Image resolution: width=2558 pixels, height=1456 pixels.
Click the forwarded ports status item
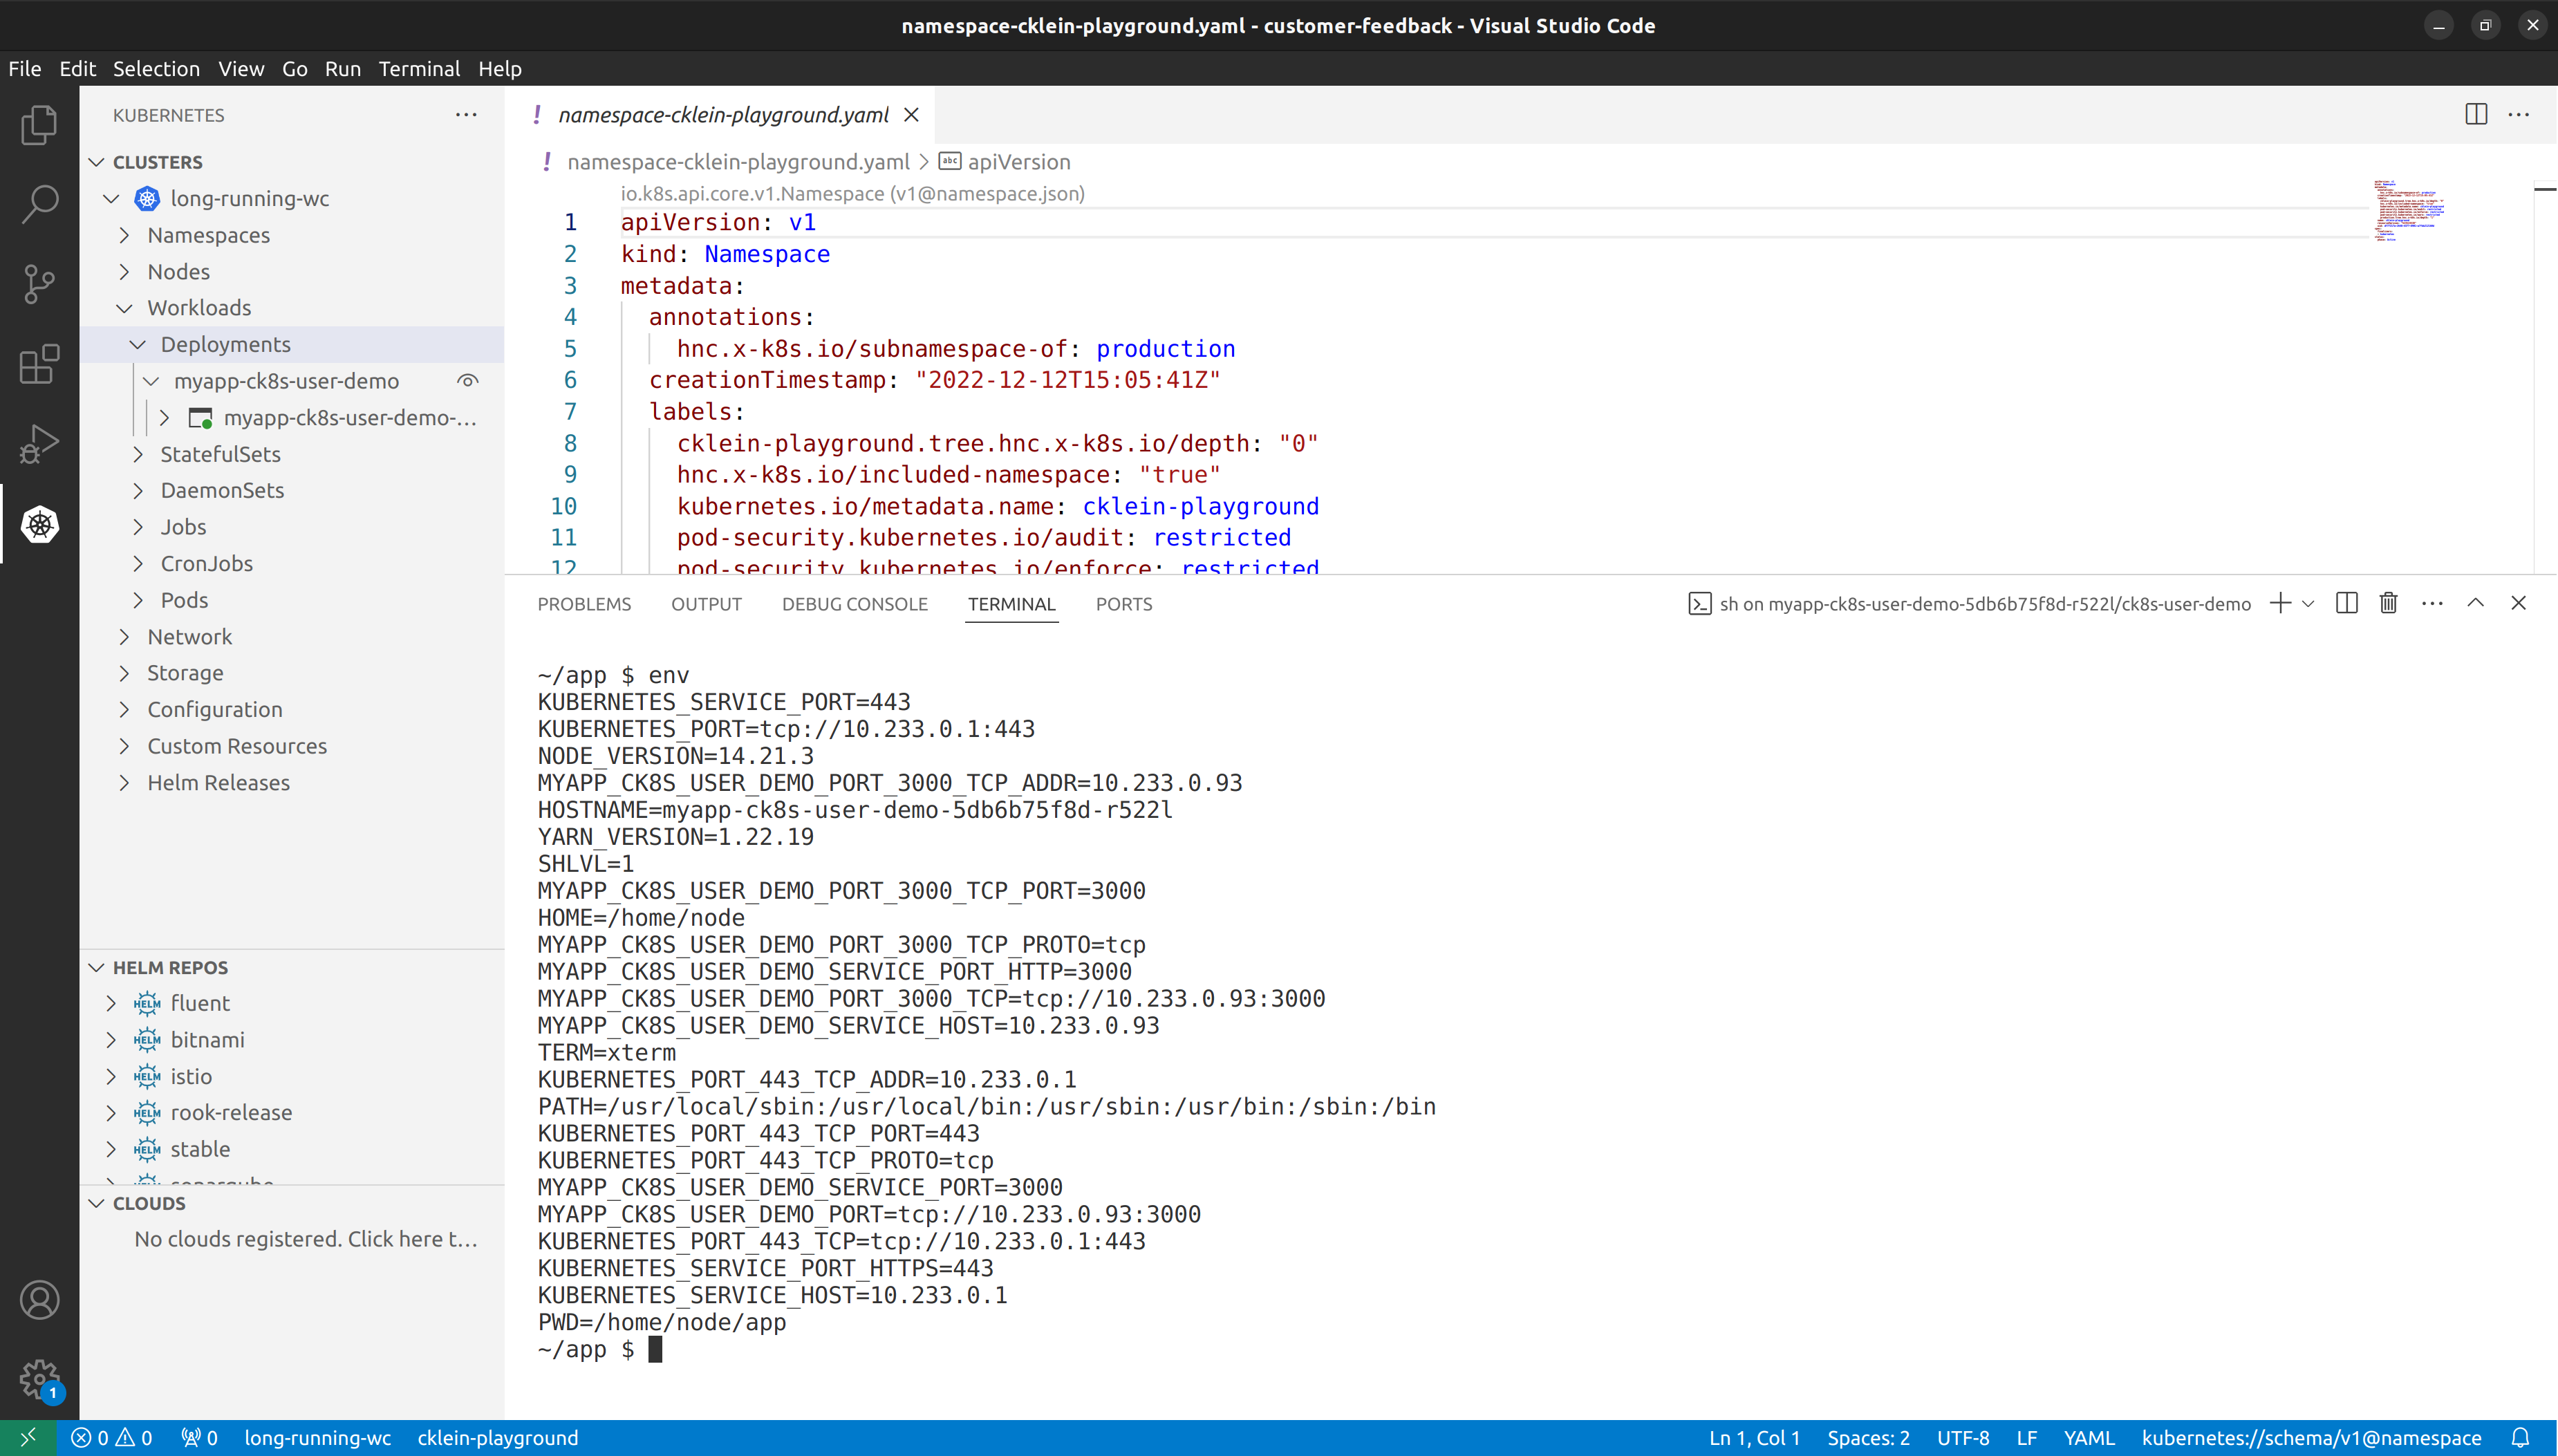point(199,1438)
